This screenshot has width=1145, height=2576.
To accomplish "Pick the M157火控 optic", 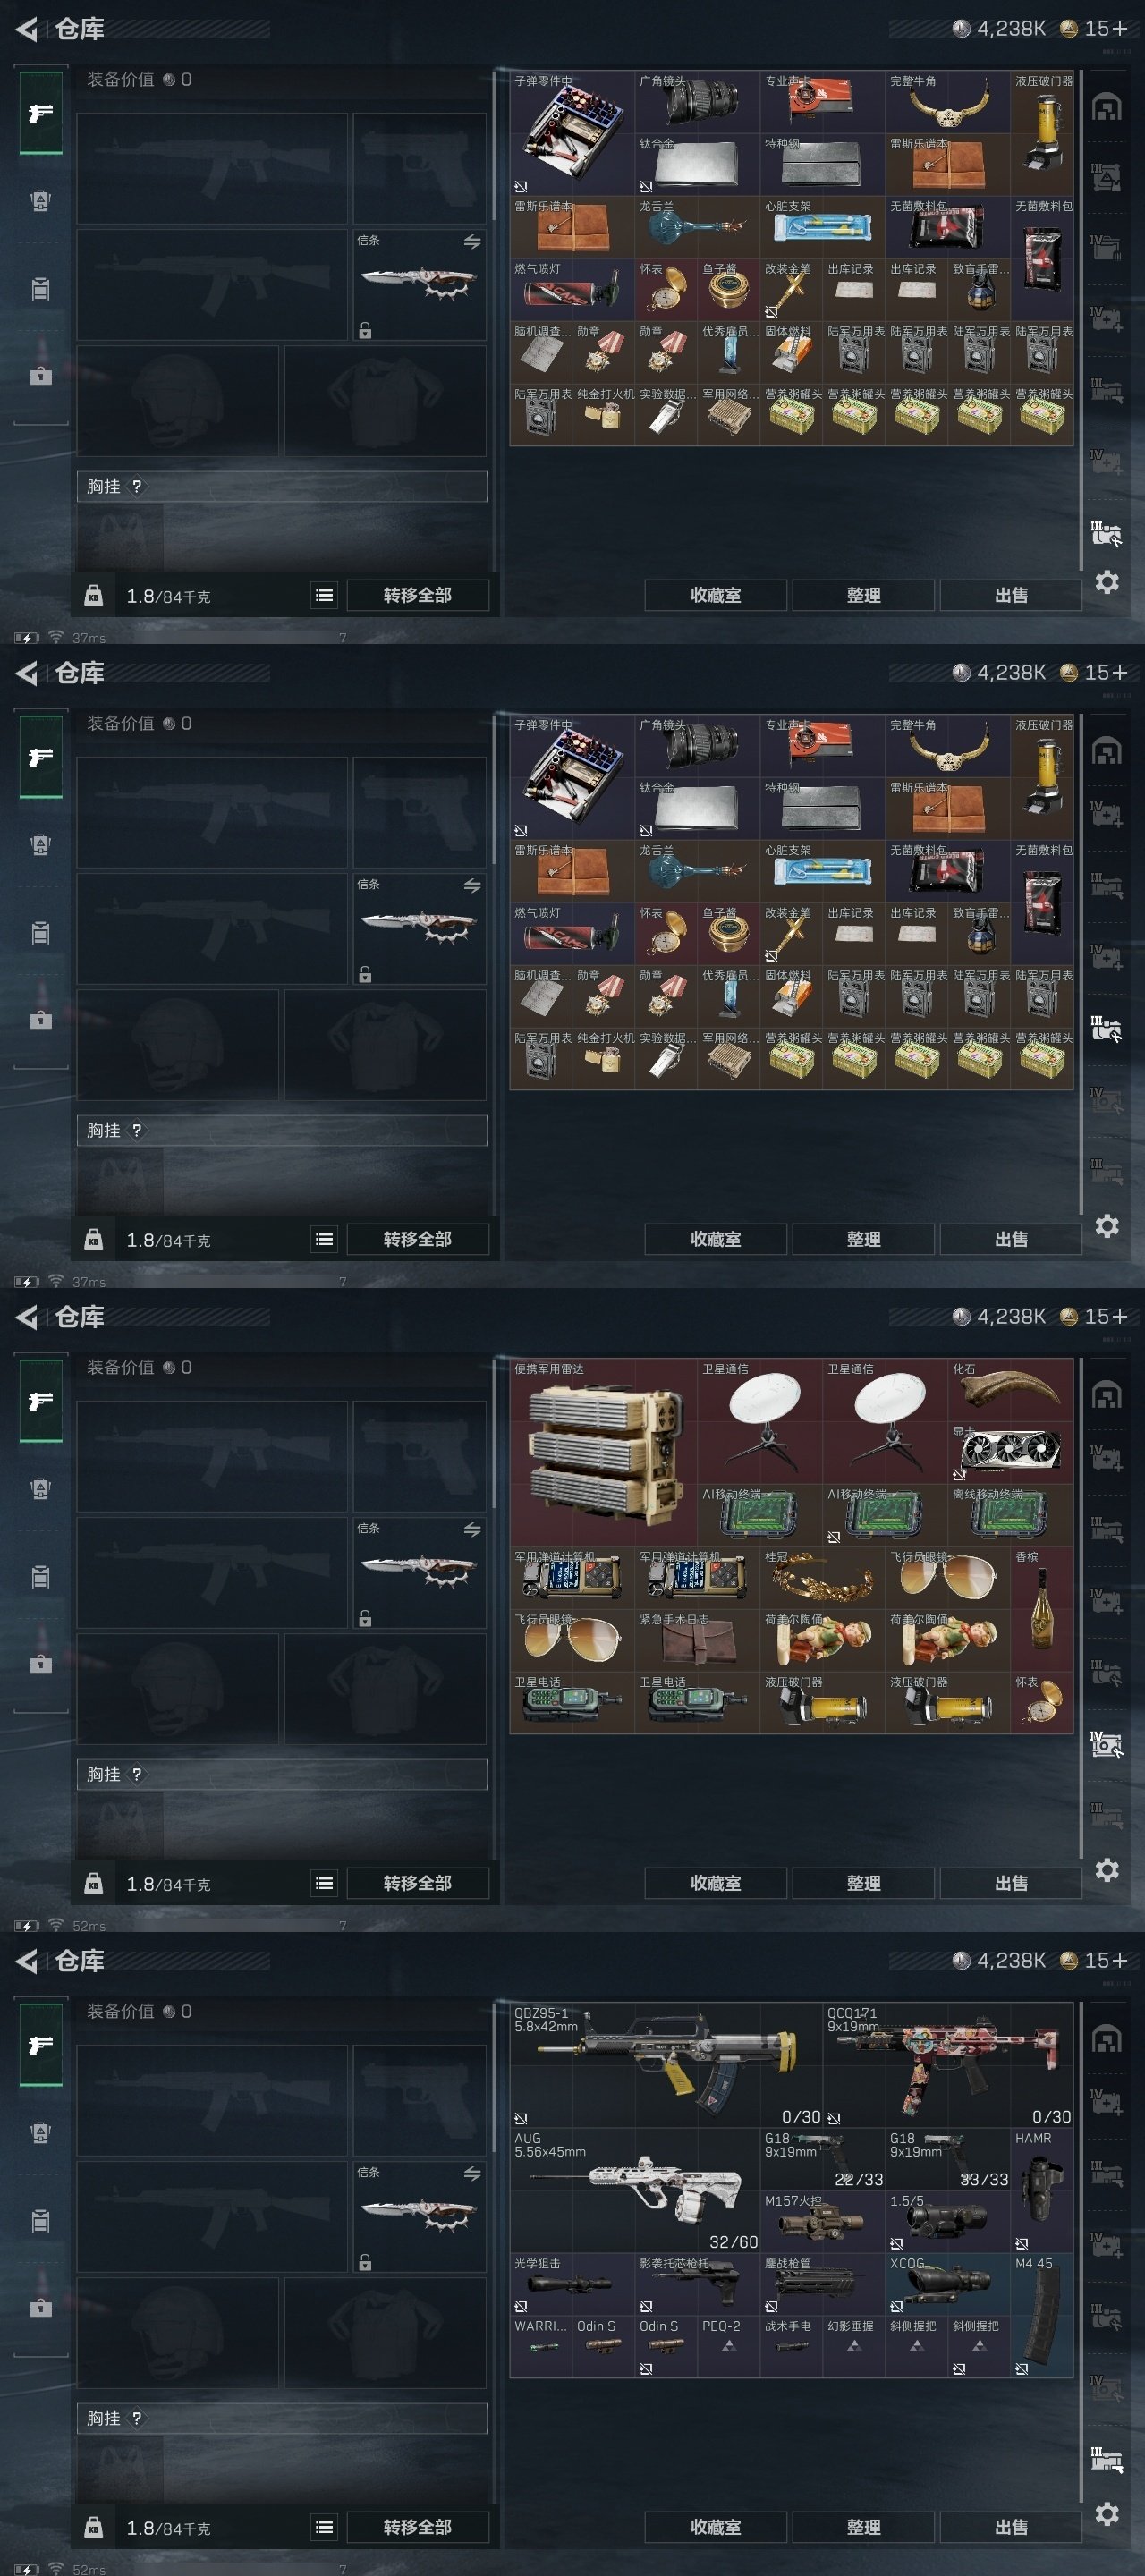I will tap(823, 2221).
